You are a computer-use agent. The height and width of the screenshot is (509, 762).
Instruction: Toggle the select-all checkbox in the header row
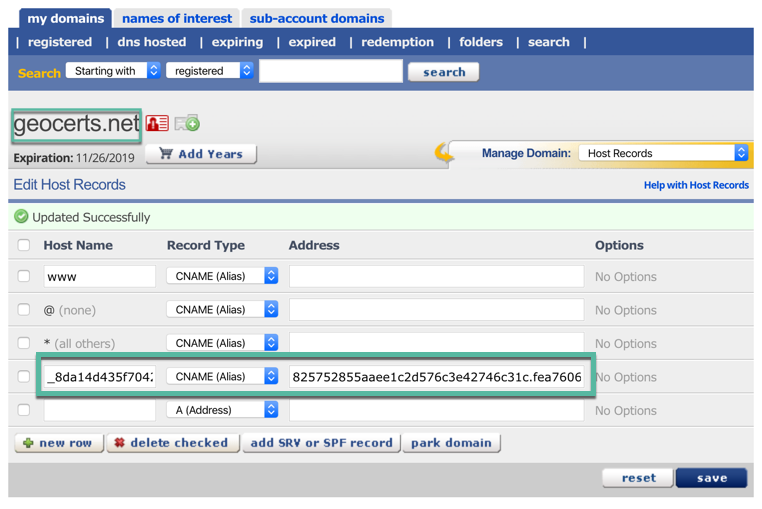coord(24,245)
